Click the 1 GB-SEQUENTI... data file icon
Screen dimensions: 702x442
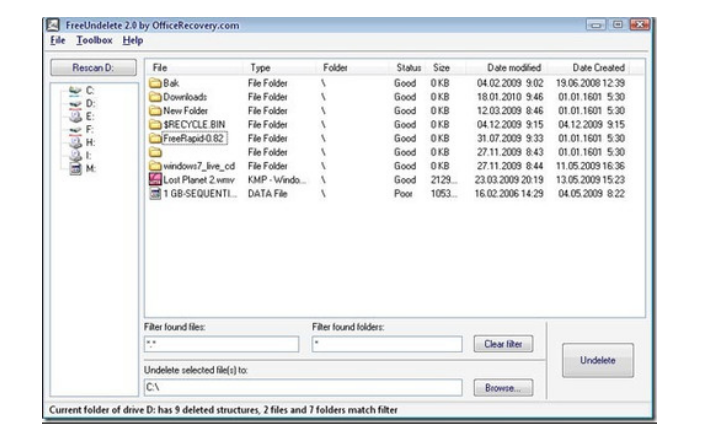155,193
